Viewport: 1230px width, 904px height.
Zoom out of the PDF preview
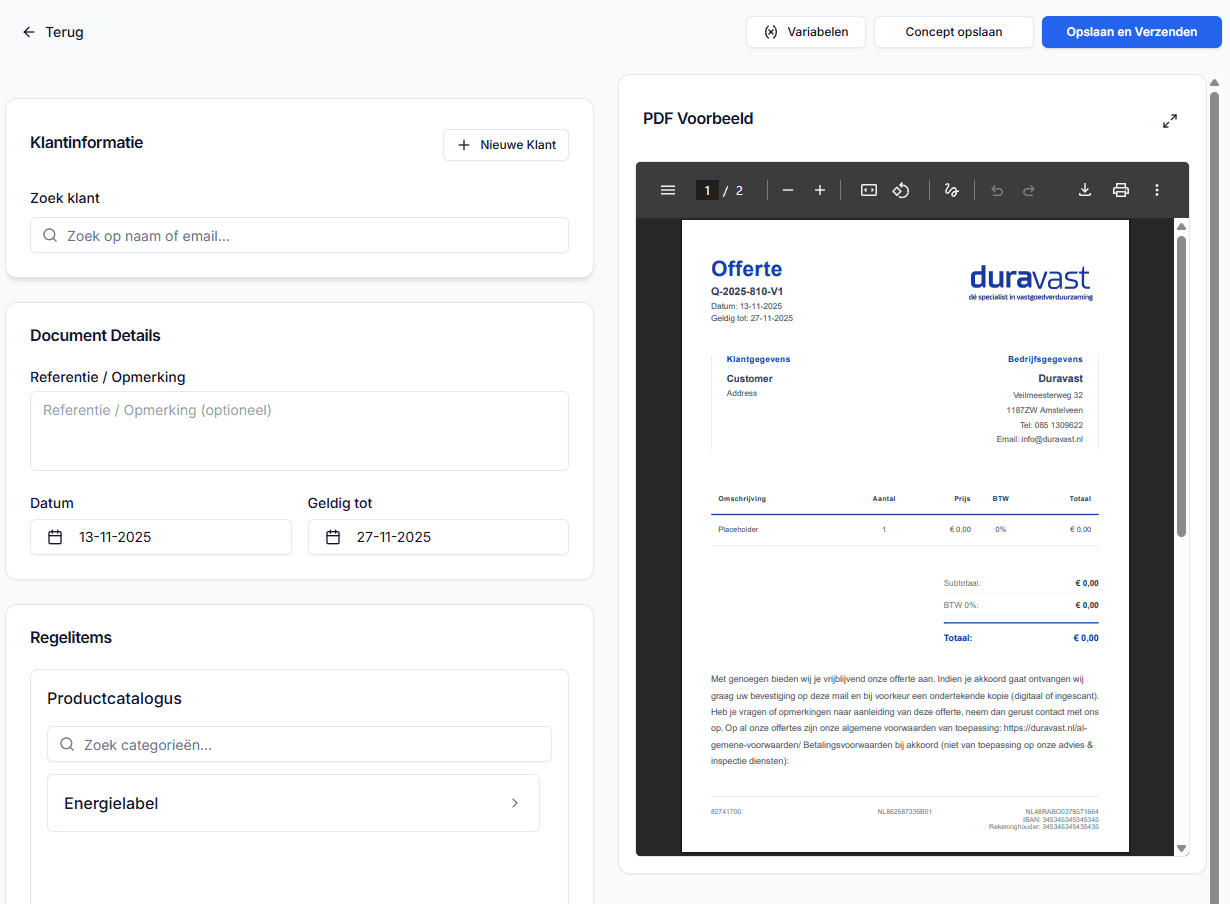click(x=788, y=189)
